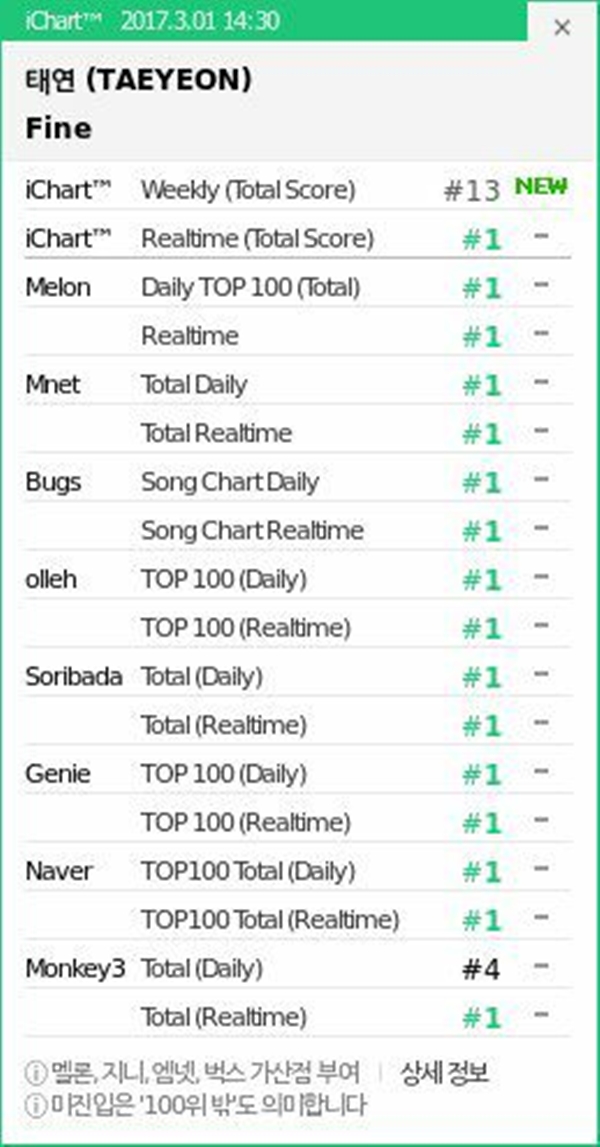This screenshot has height=1147, width=600.
Task: Select Genie TOP 100 (Daily) row
Action: 224,774
